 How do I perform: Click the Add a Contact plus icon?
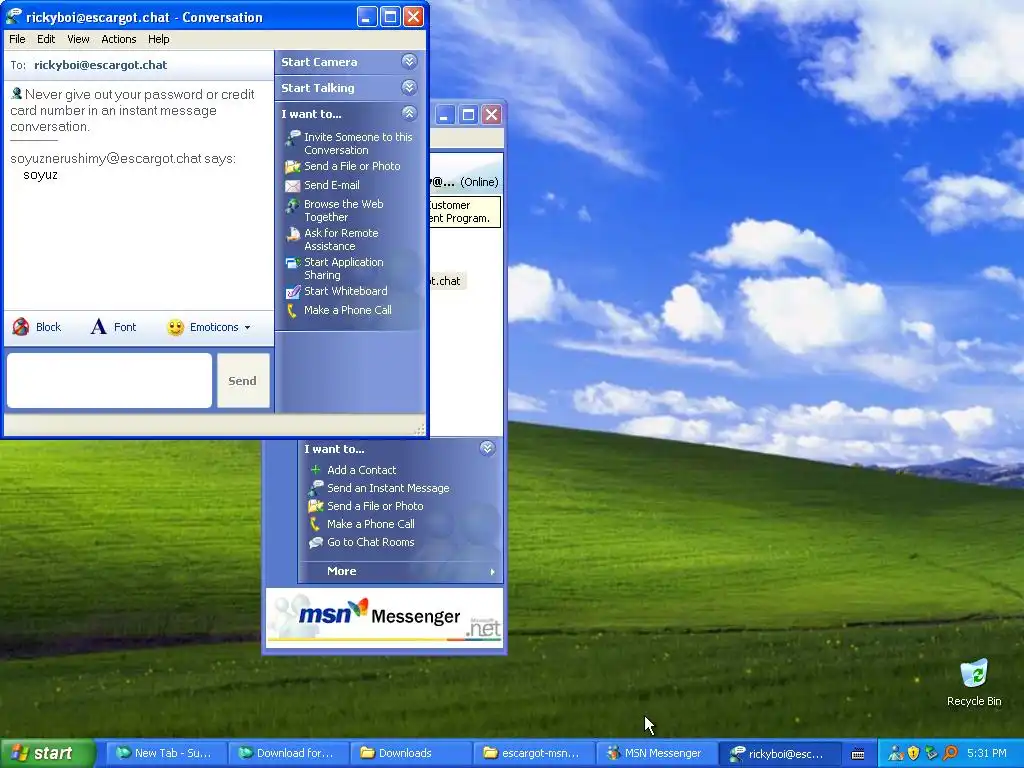point(315,470)
